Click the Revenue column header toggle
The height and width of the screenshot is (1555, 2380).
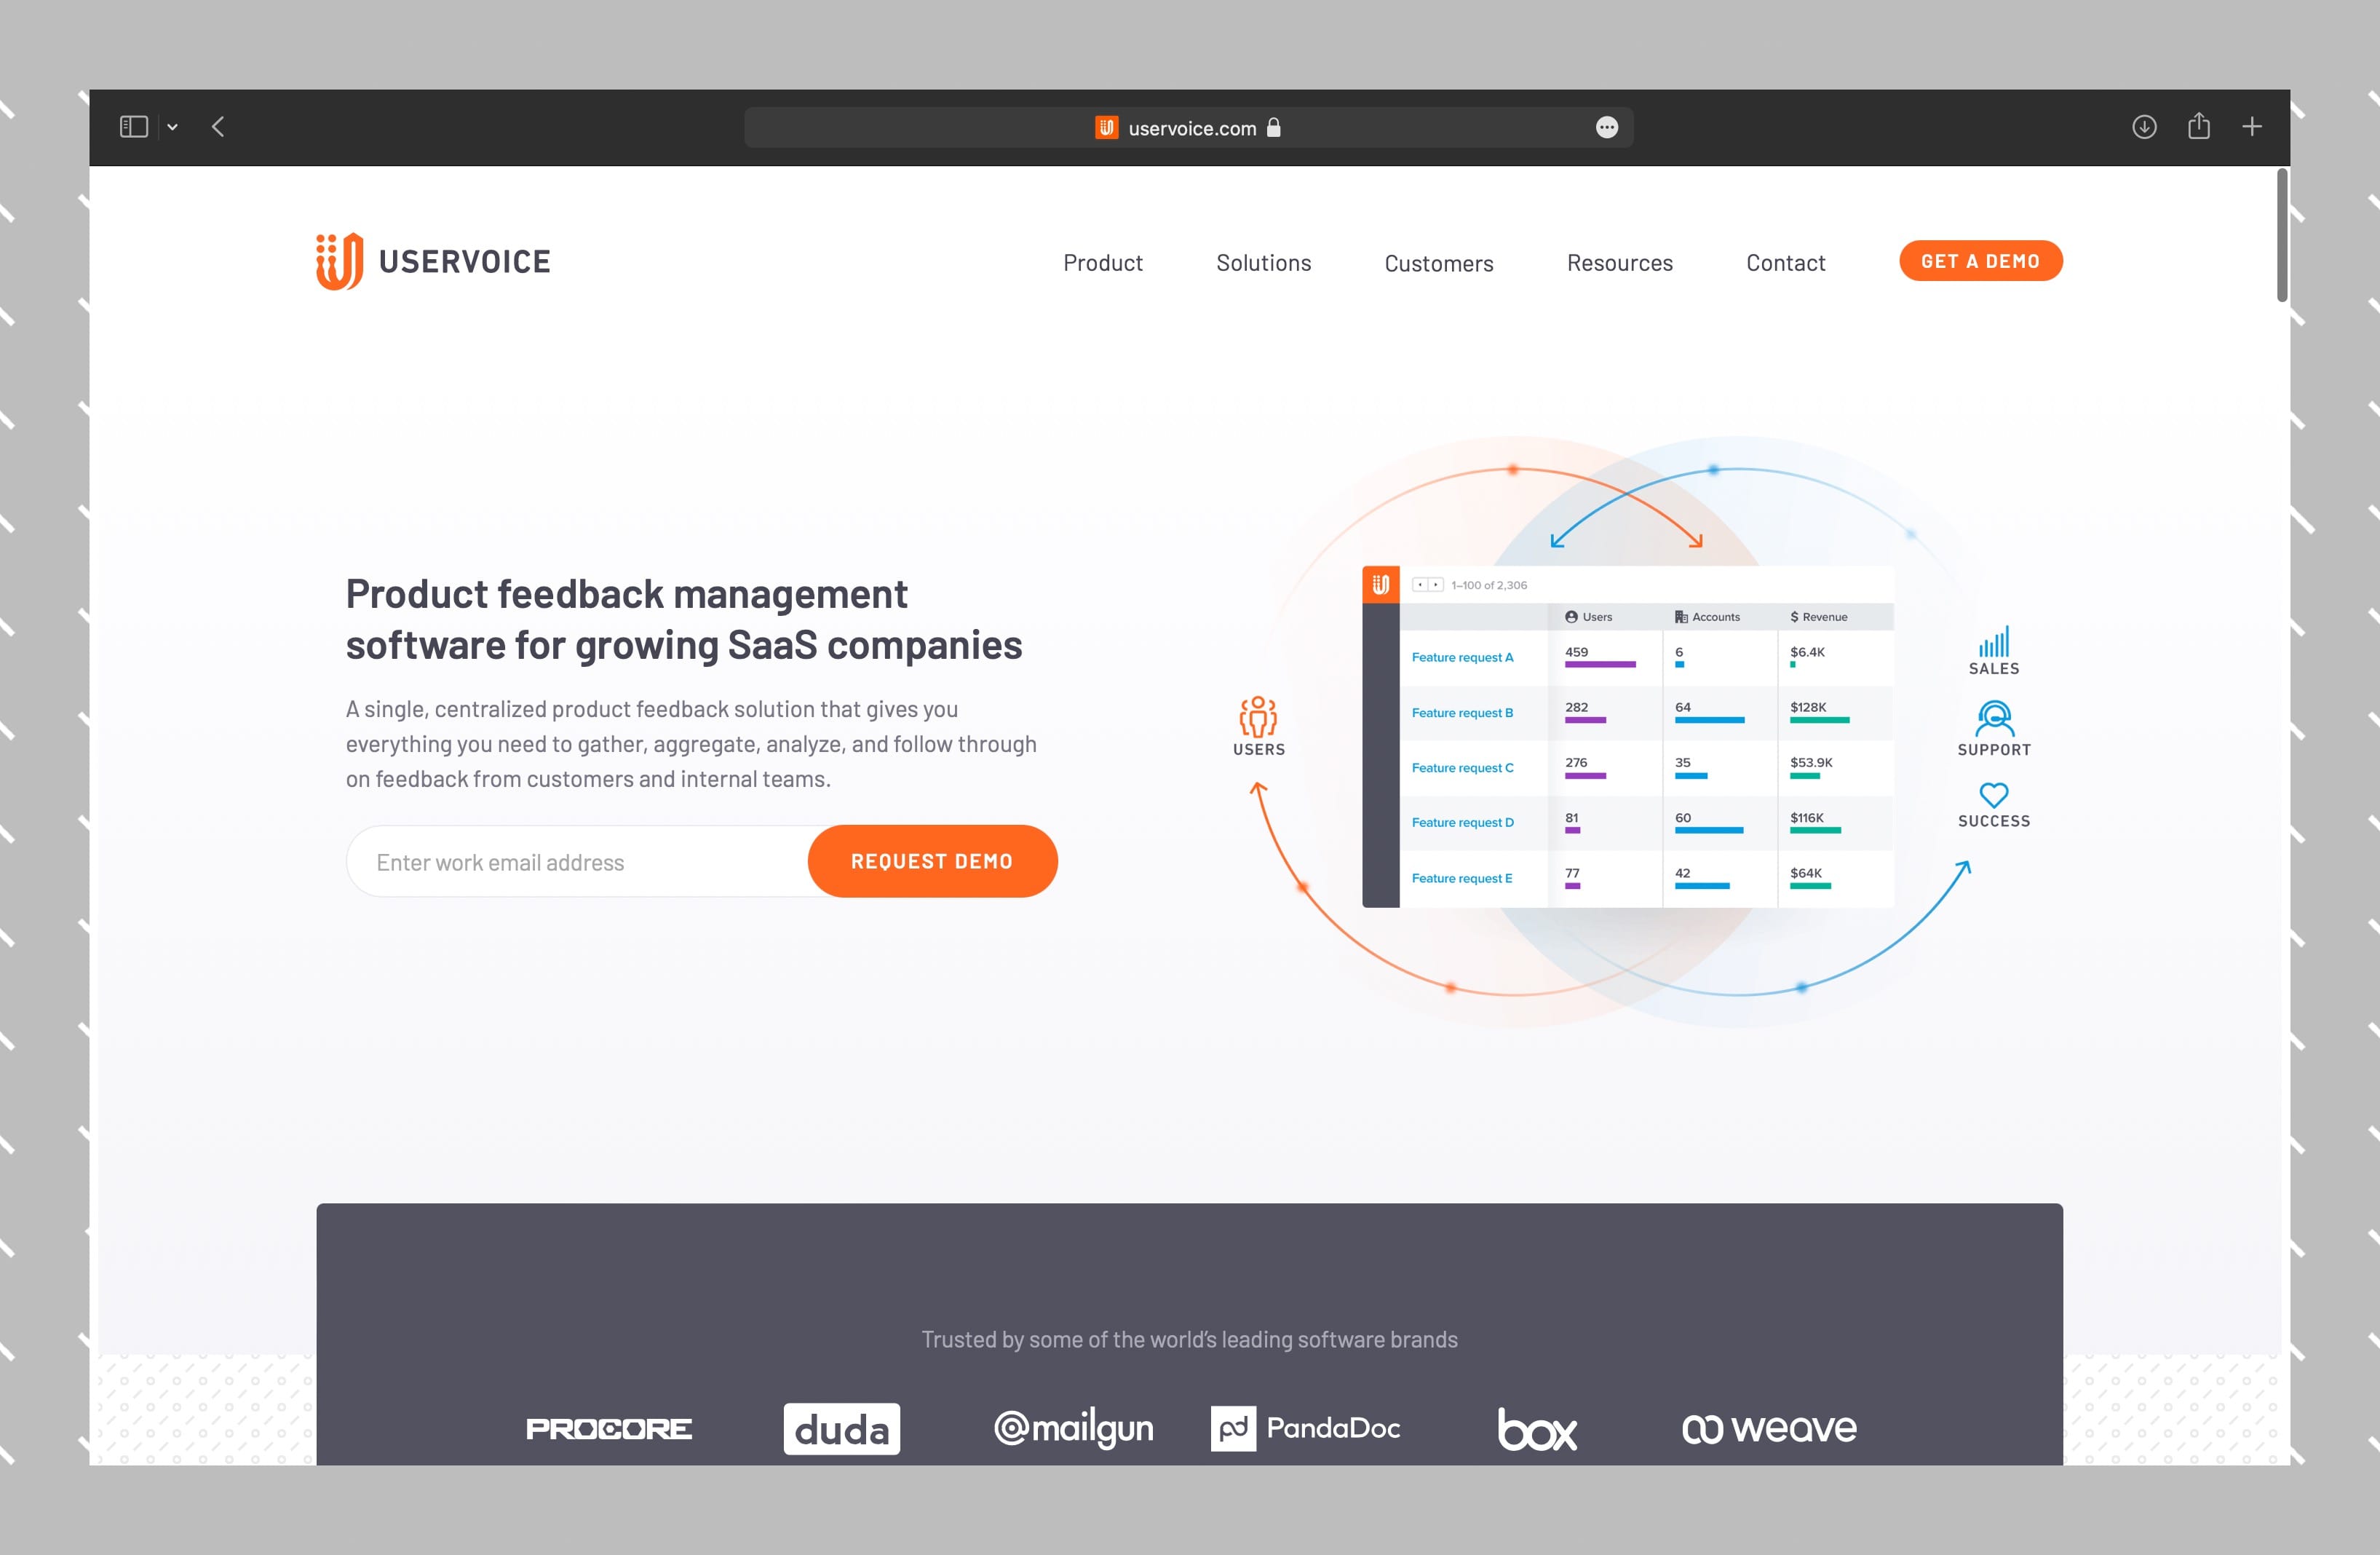(x=1820, y=620)
